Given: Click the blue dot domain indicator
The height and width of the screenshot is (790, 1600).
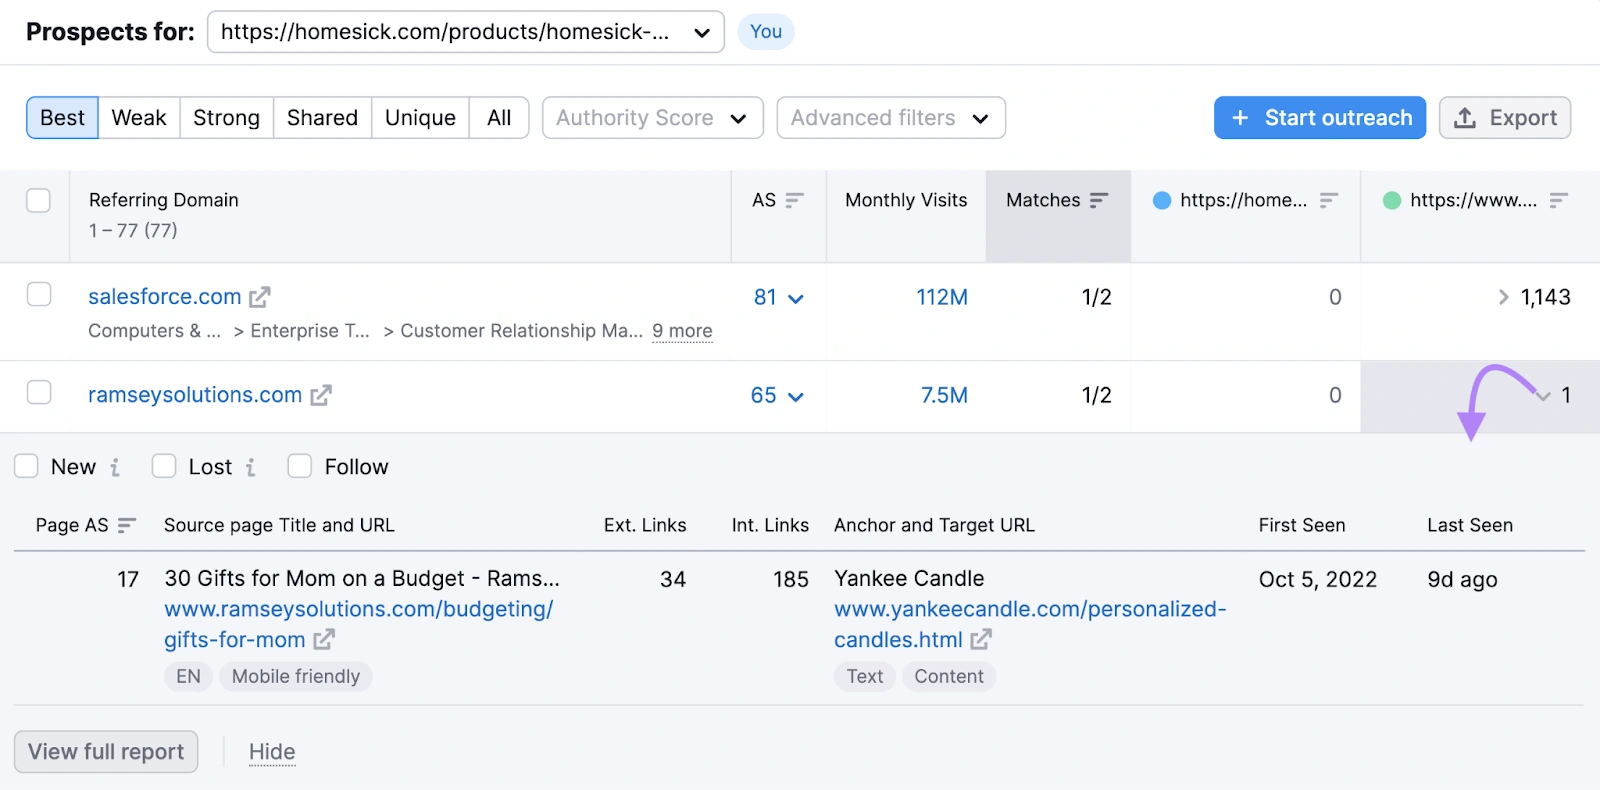Looking at the screenshot, I should [1162, 200].
